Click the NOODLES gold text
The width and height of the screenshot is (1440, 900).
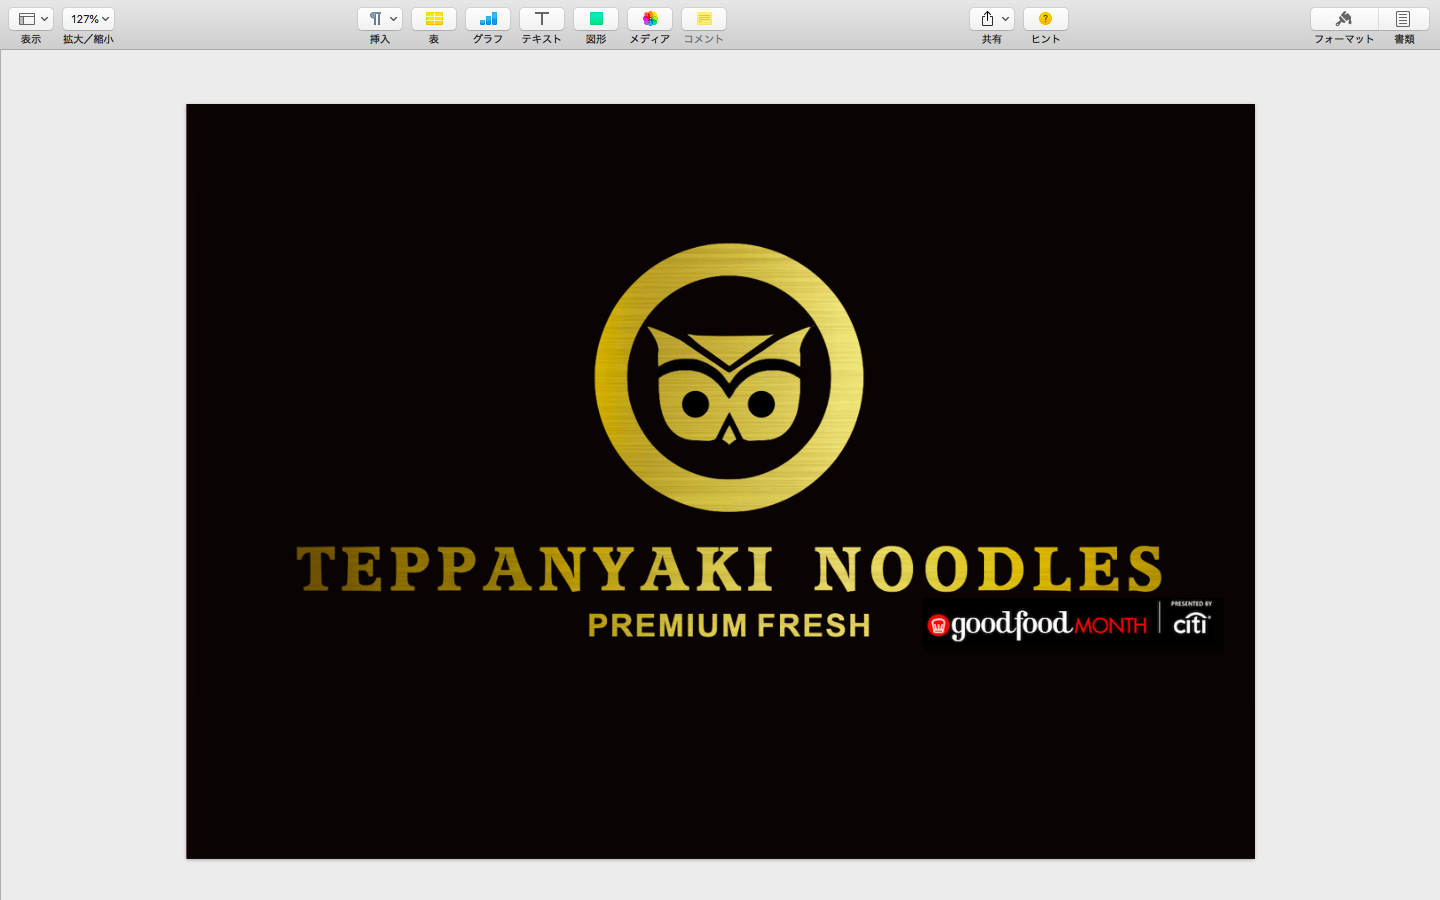988,569
